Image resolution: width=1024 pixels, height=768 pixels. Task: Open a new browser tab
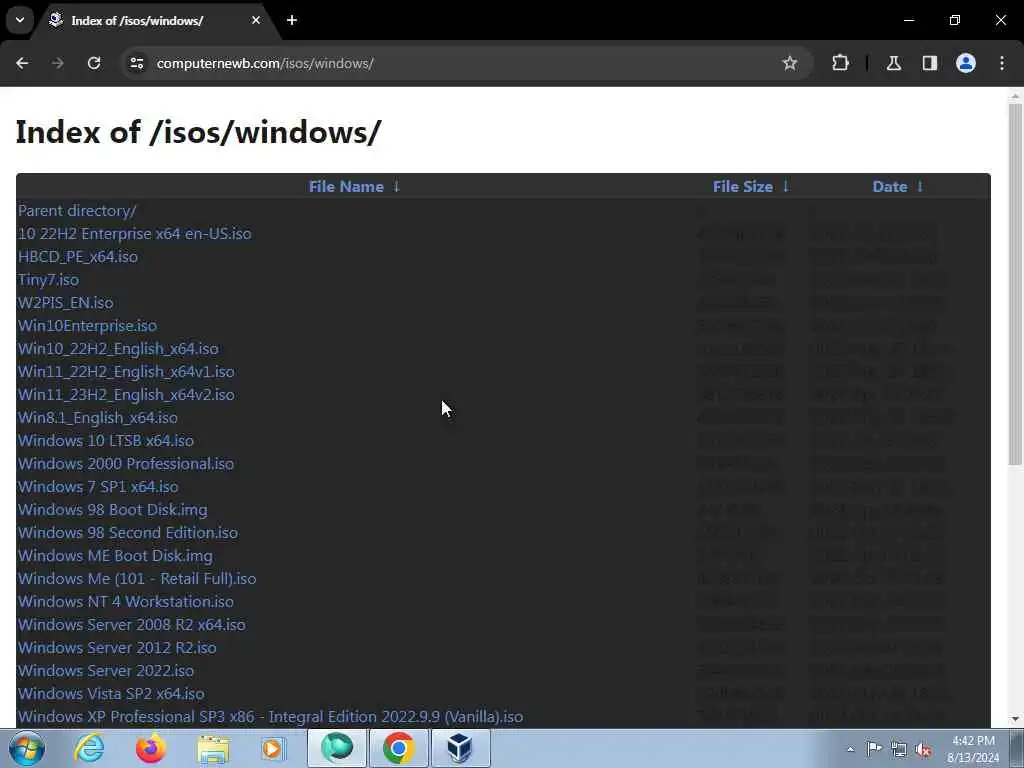tap(292, 20)
